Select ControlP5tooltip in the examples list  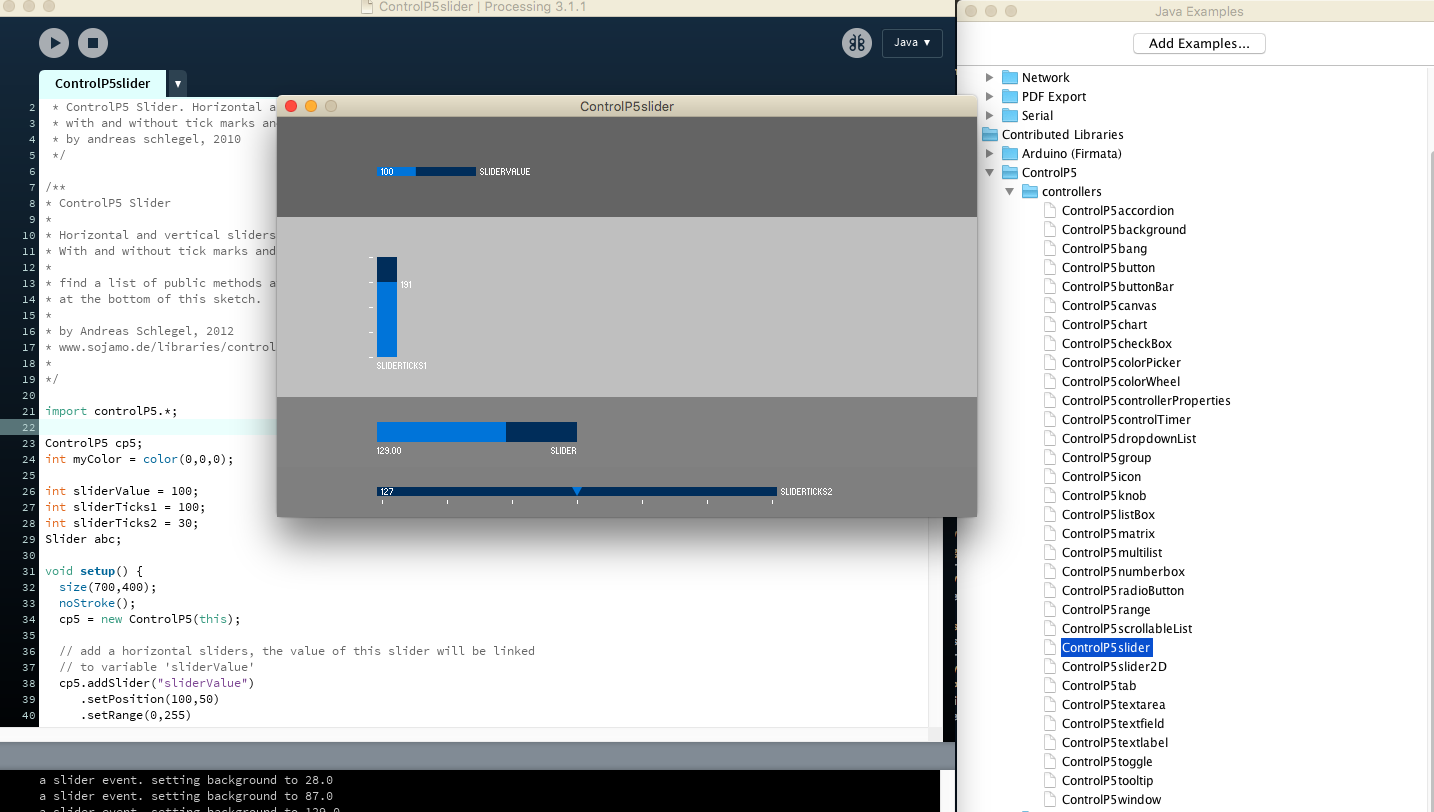click(x=1107, y=780)
